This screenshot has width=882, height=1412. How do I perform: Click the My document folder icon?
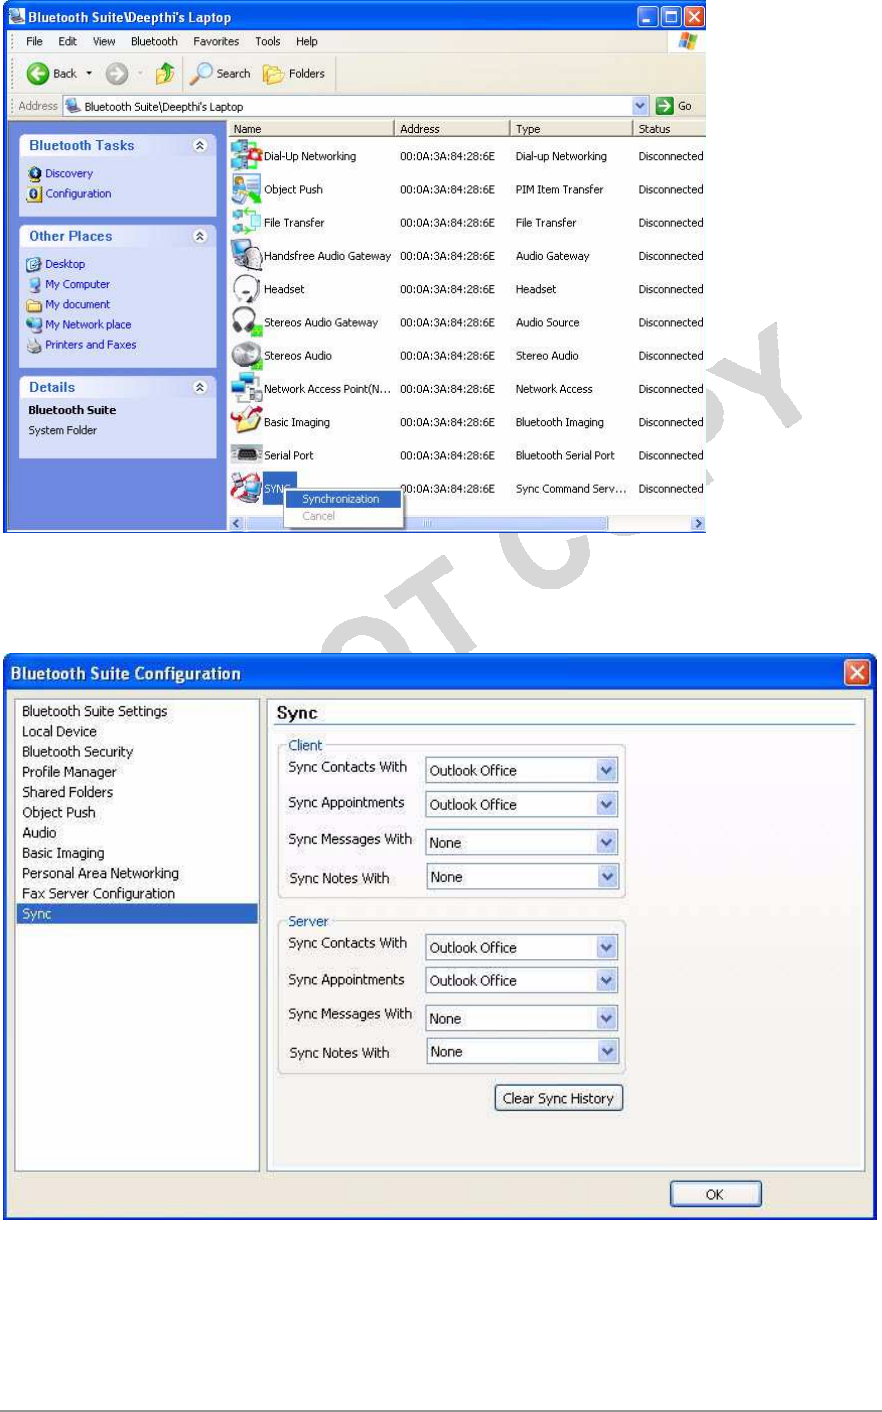coord(34,305)
